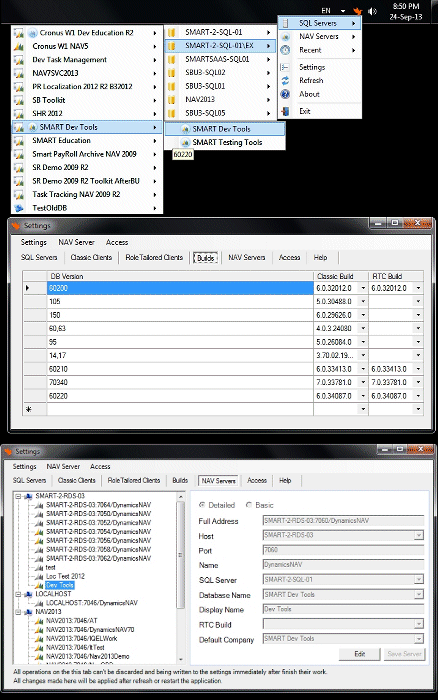Click the volume speaker icon in system tray
Viewport: 438px width, 700px height.
coord(372,11)
